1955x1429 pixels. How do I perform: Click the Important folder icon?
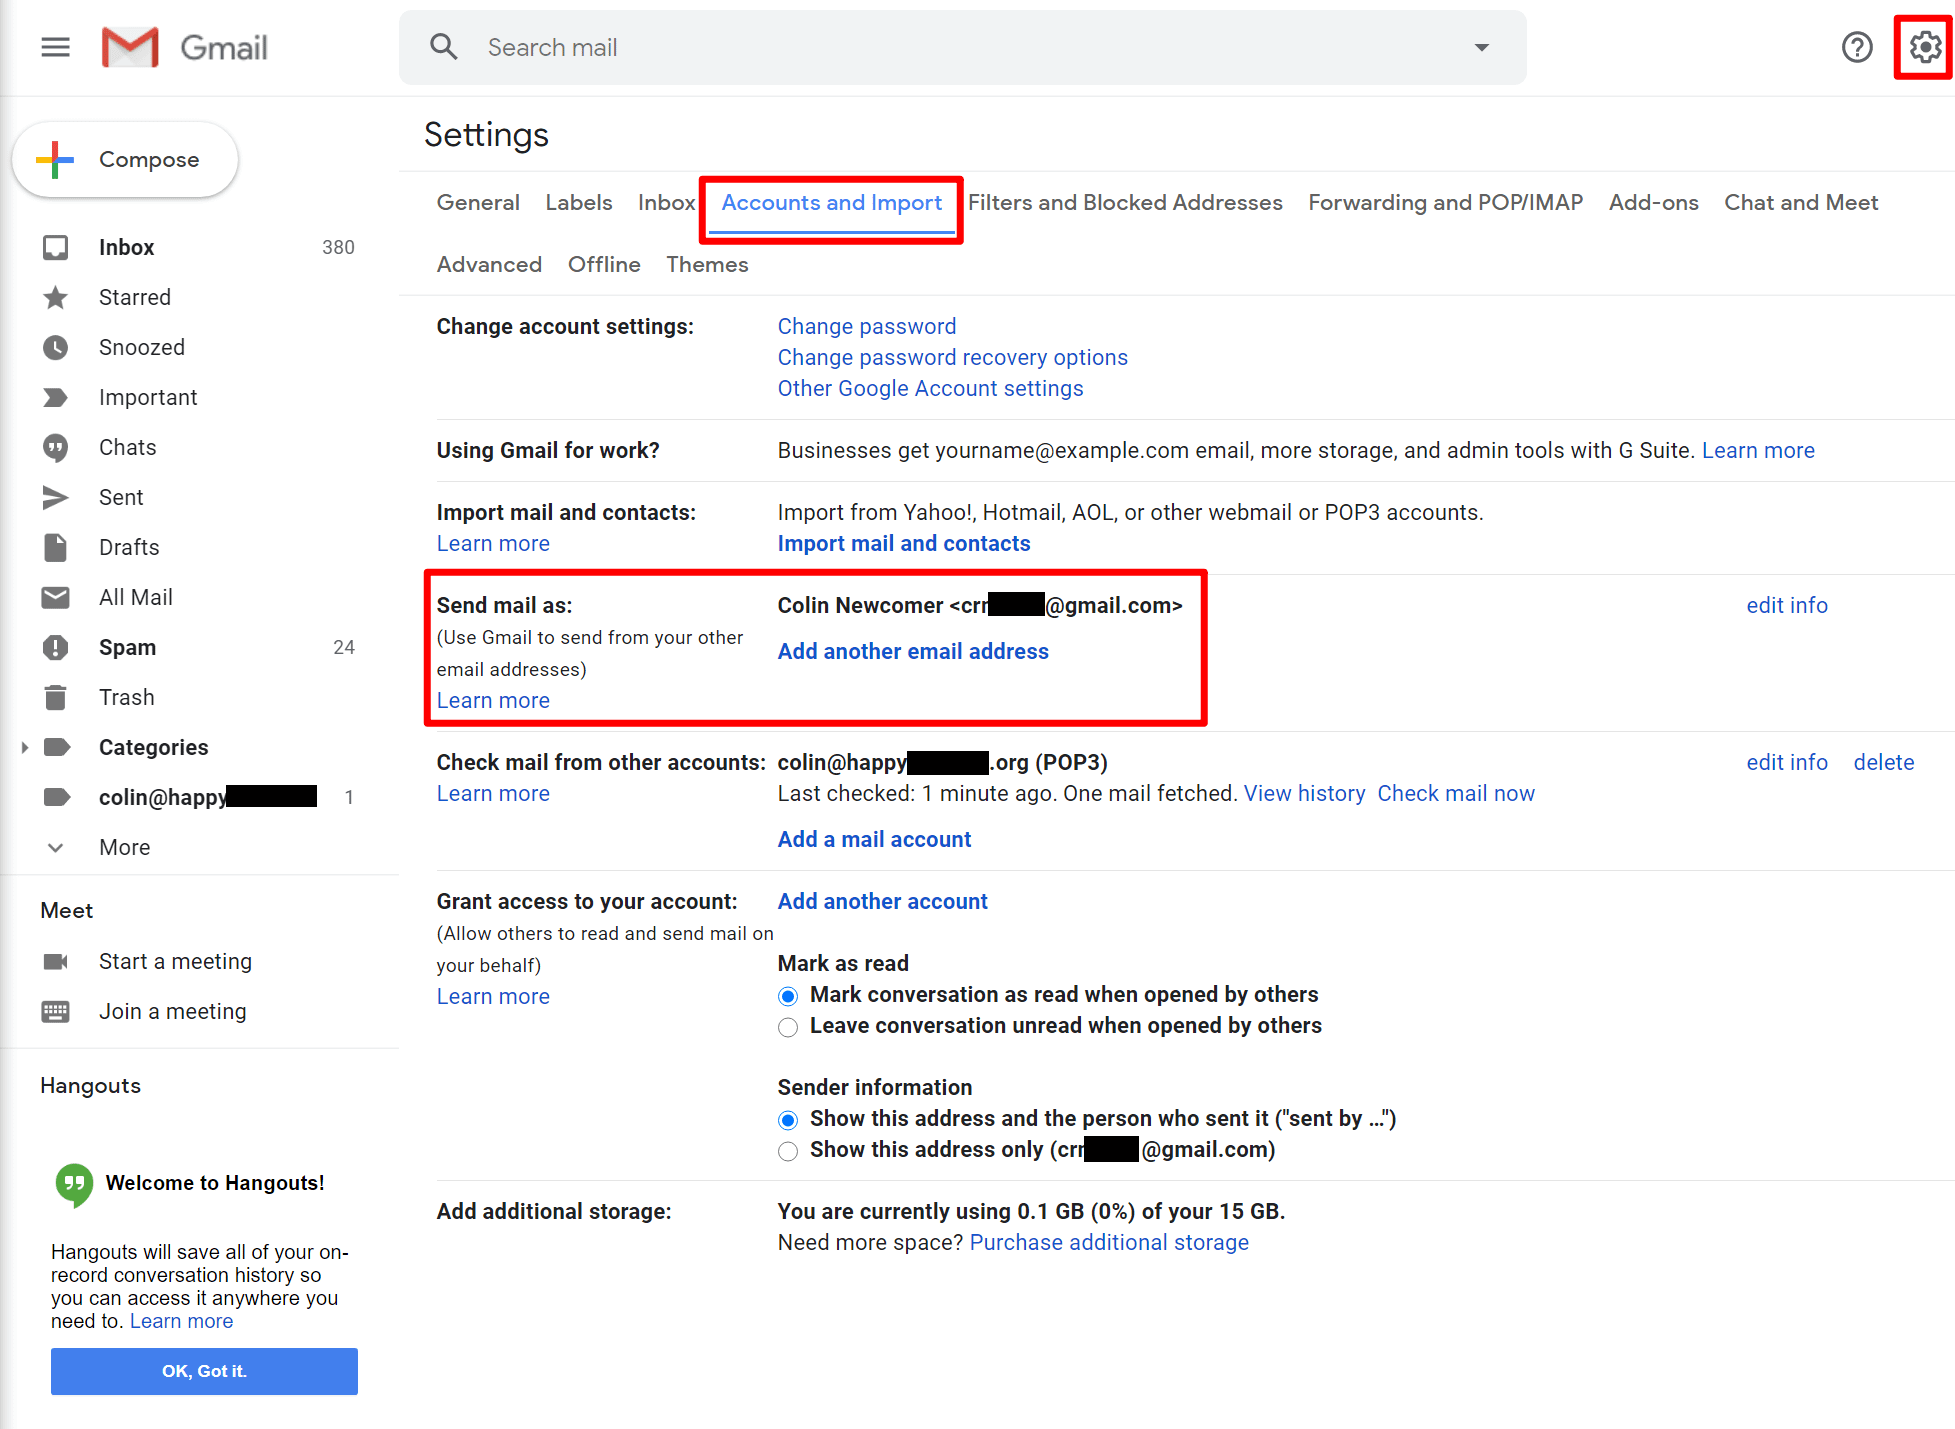(x=56, y=396)
